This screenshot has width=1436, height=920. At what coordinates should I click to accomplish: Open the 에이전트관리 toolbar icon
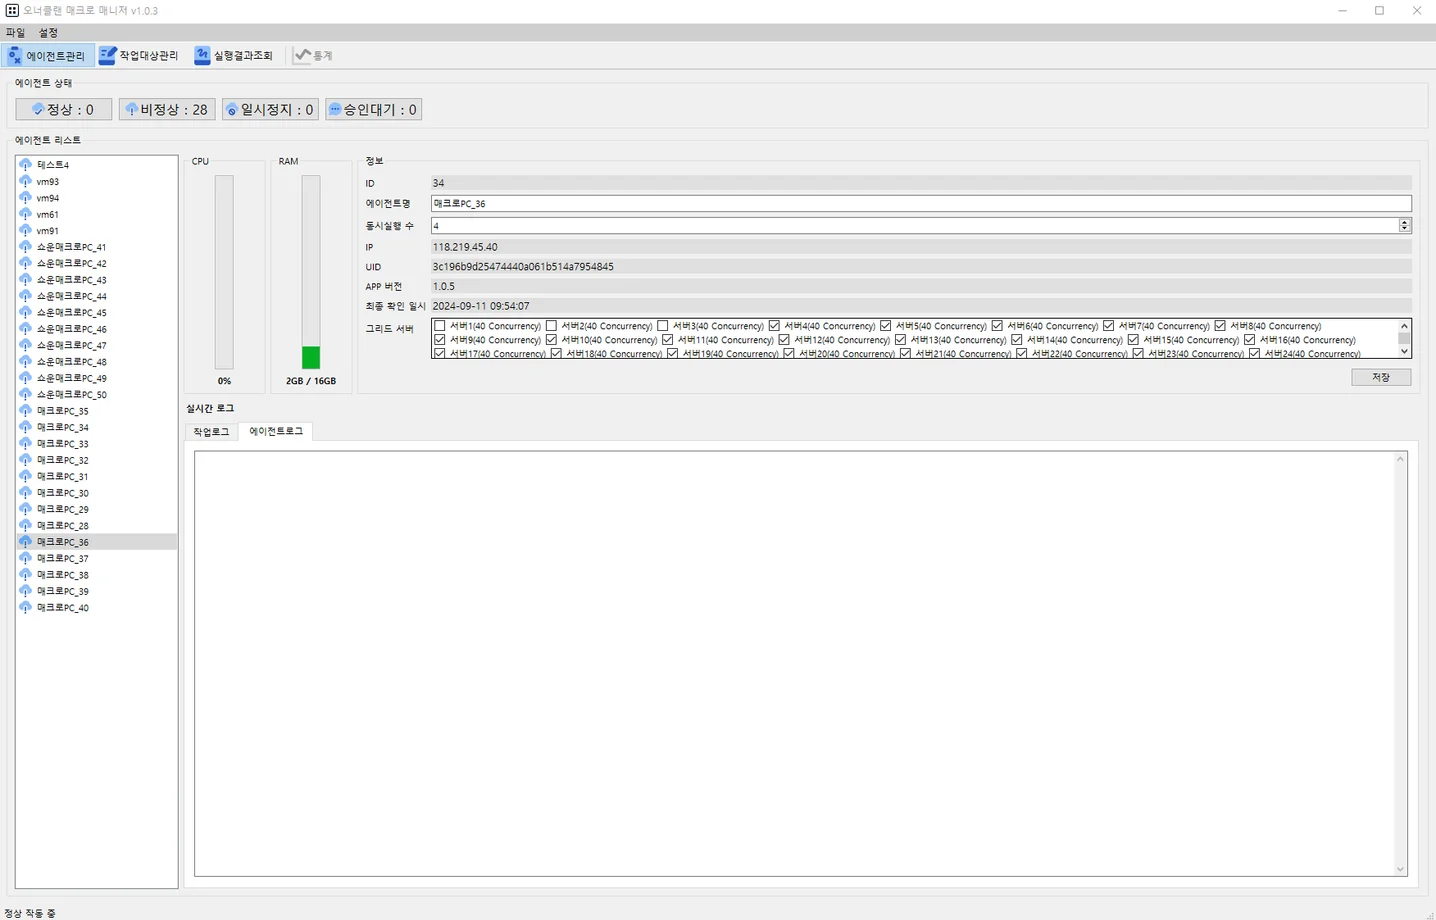(15, 56)
